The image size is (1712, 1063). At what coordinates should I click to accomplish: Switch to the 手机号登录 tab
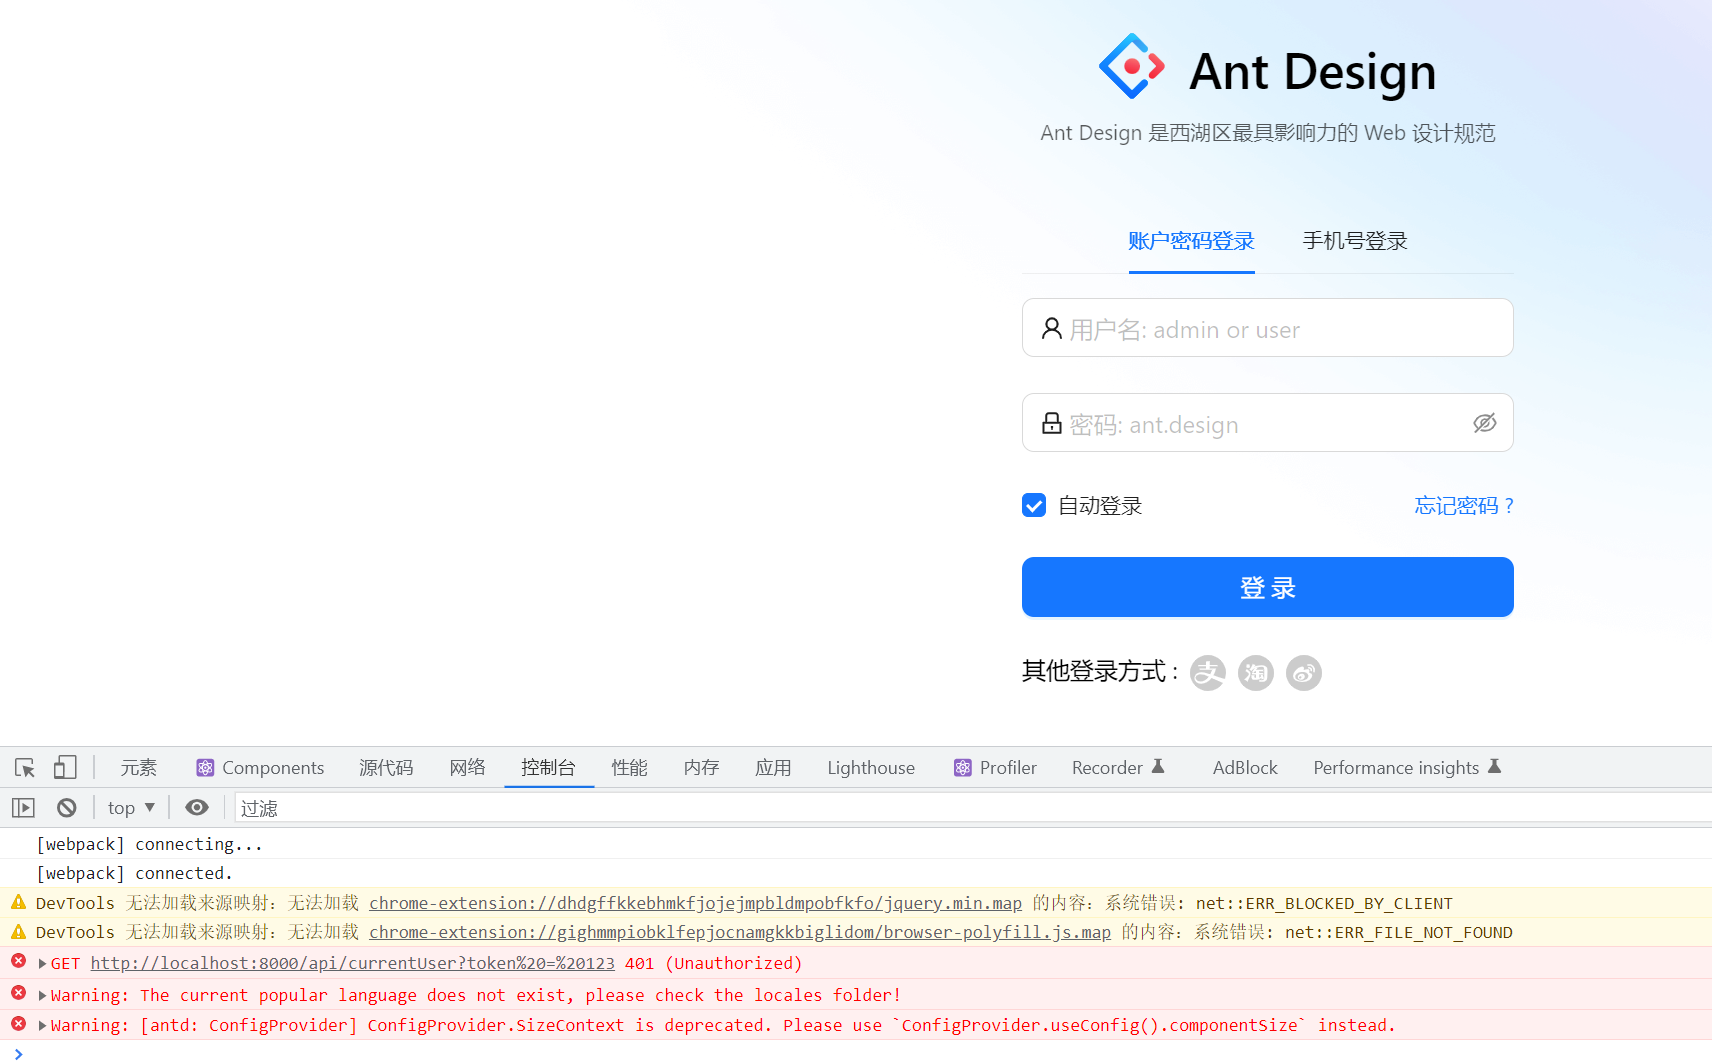1355,241
